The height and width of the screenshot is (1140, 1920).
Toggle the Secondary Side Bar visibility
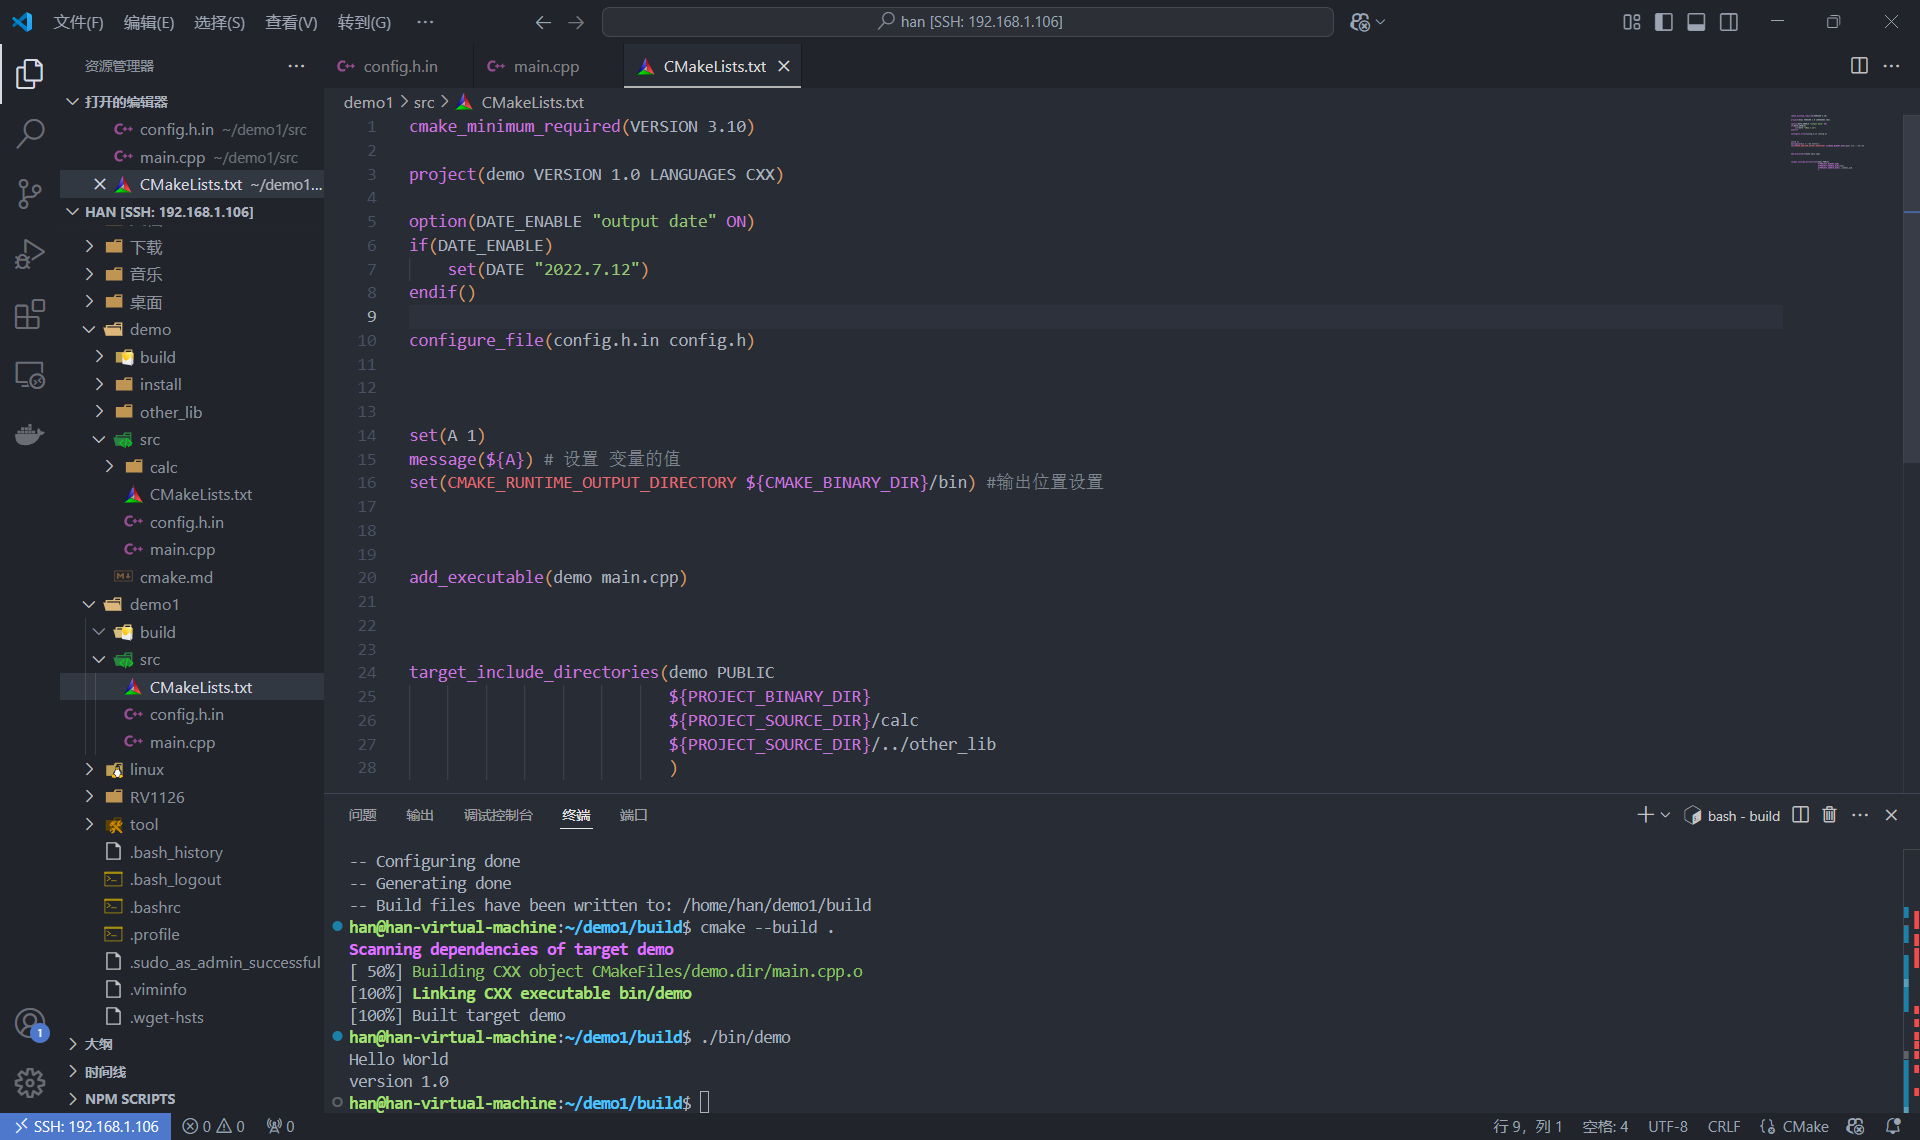click(x=1729, y=21)
